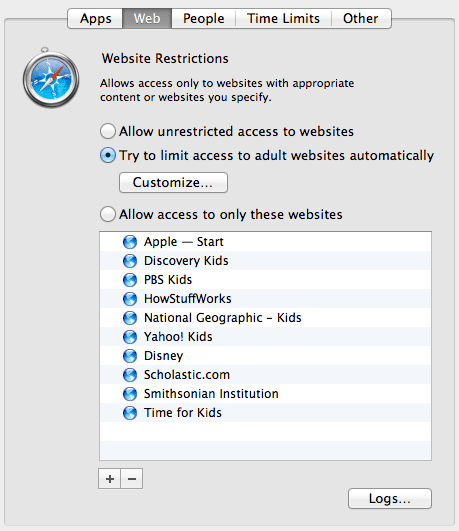Open the People tab

point(204,19)
